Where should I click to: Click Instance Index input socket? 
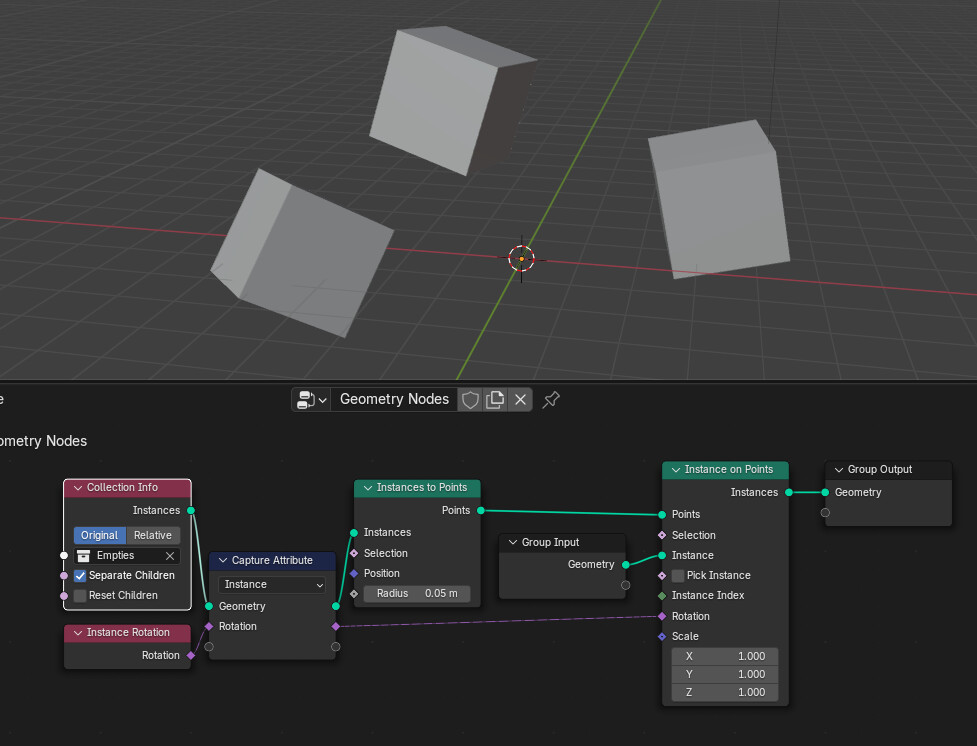tap(662, 596)
